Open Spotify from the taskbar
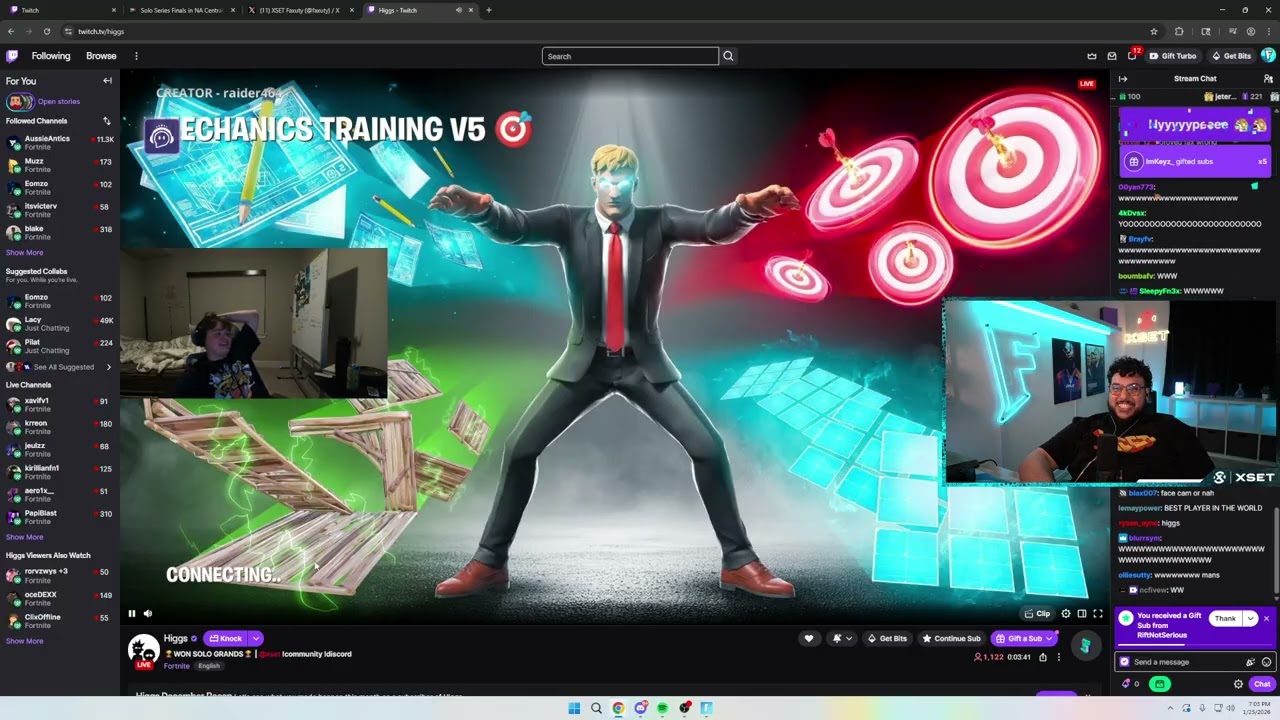The width and height of the screenshot is (1280, 720). coord(662,708)
